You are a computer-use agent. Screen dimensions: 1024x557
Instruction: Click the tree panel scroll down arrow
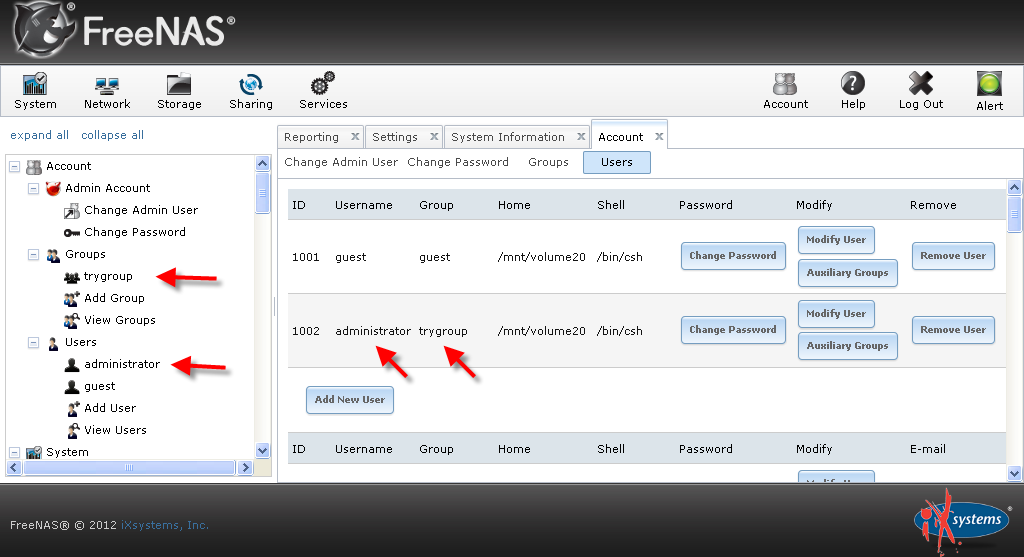coord(263,451)
